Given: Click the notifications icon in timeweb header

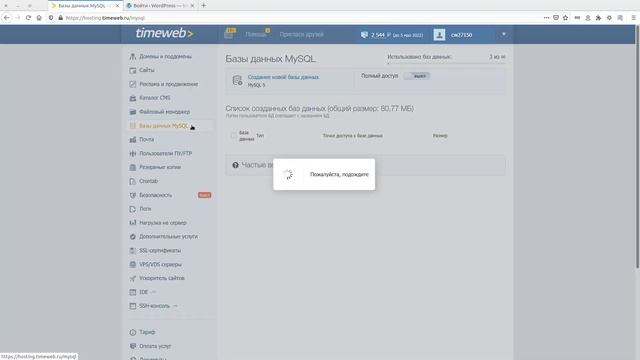Looking at the screenshot, I should [x=230, y=33].
